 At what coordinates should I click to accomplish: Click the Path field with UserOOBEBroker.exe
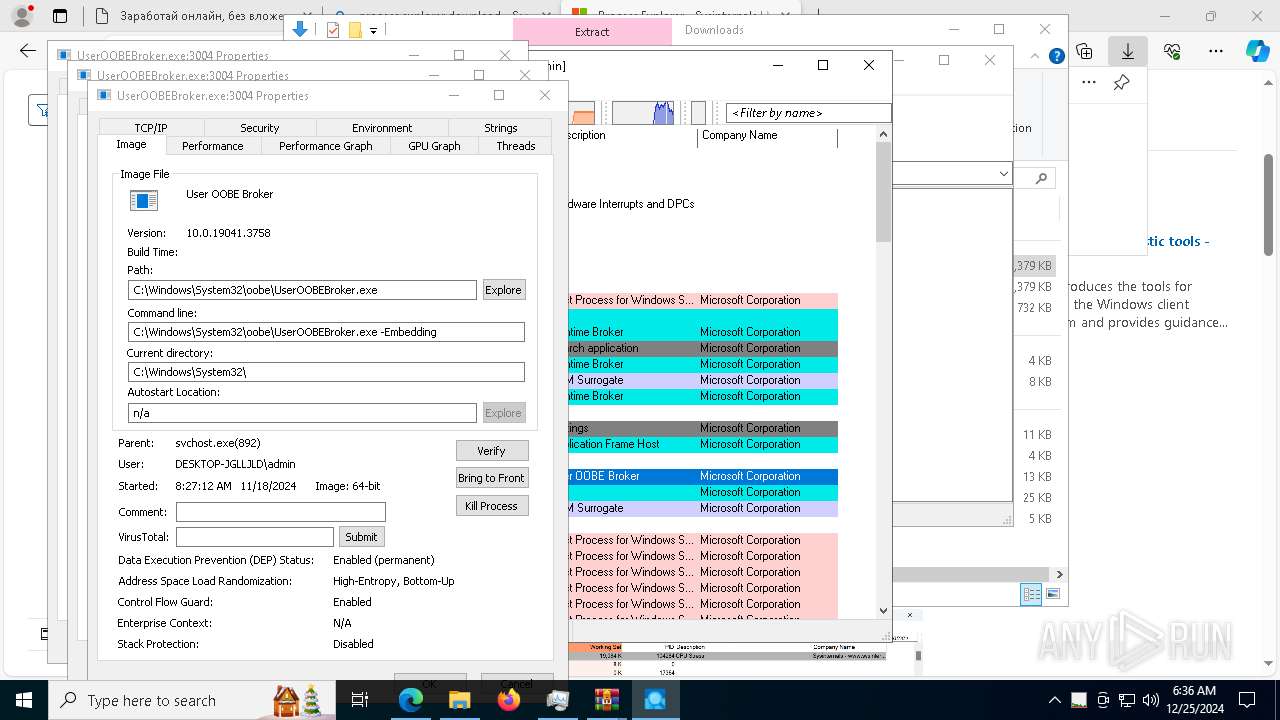click(x=302, y=290)
